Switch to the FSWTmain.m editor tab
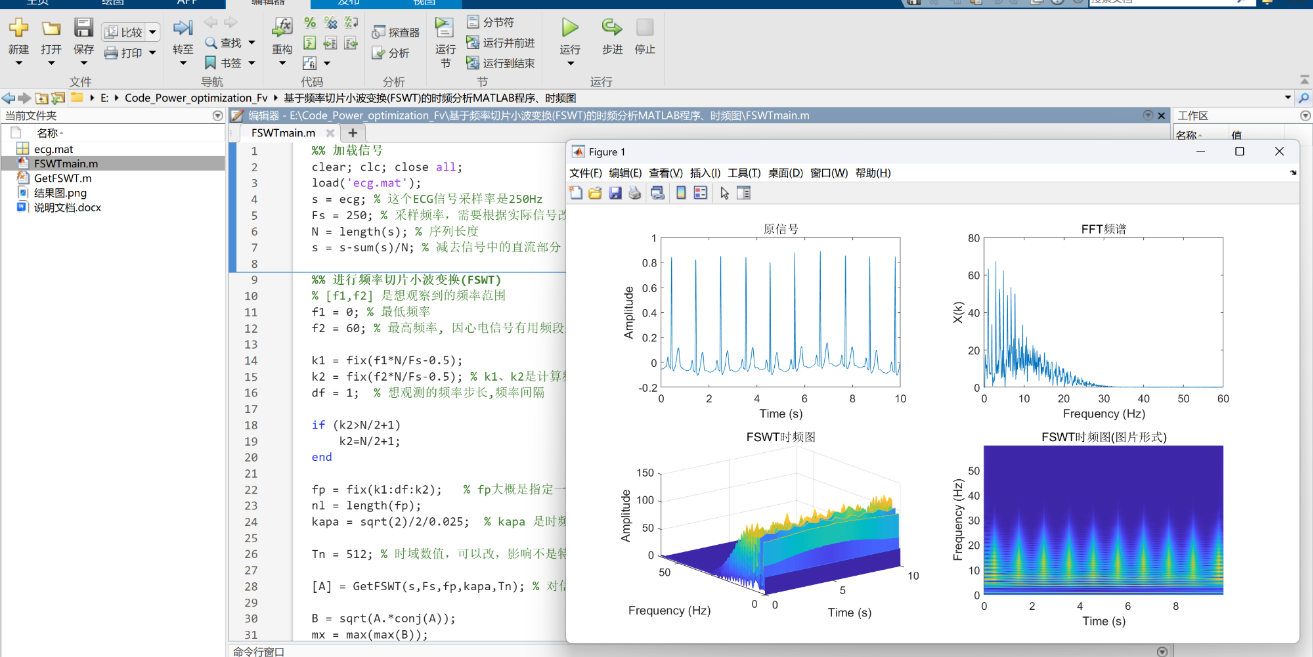 tap(283, 132)
